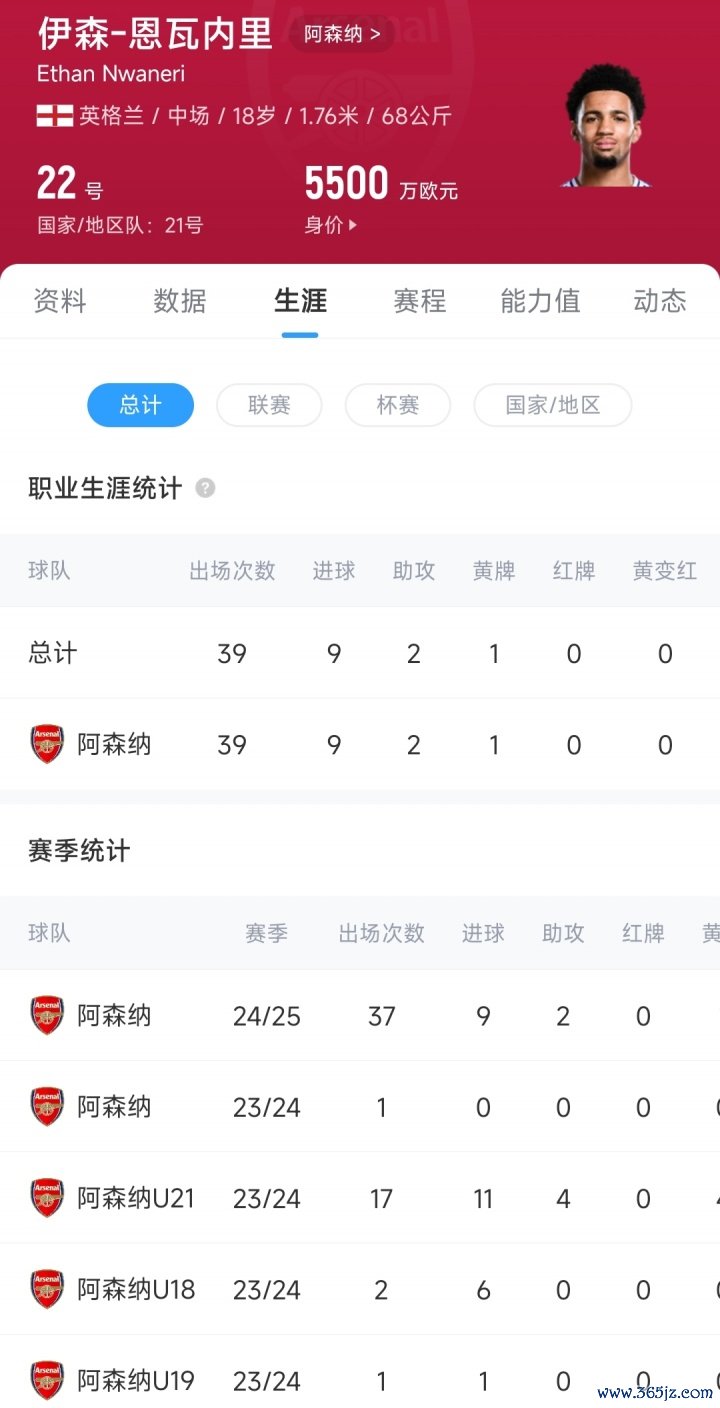Click Ethan Nwaneri's player portrait
The width and height of the screenshot is (720, 1408).
coord(607,126)
